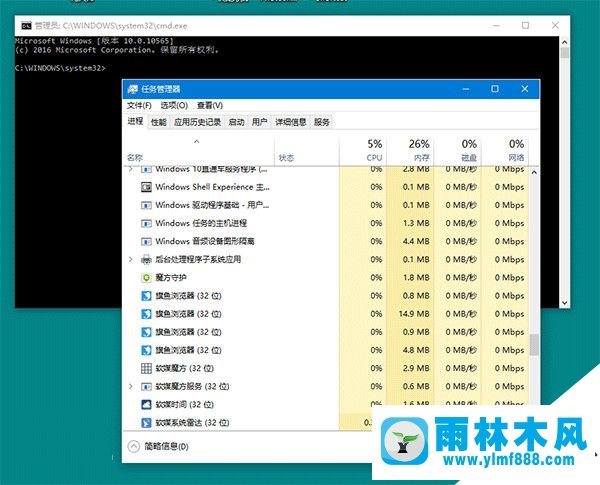Maximize the 任务管理器 window

pyautogui.click(x=495, y=89)
